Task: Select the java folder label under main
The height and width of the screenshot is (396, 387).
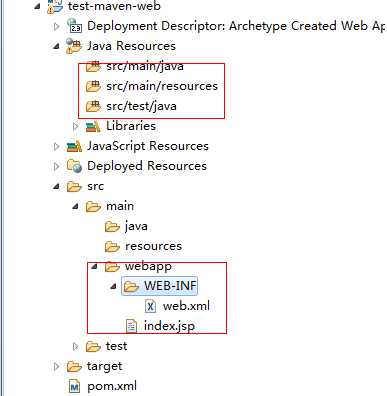Action: (x=136, y=226)
